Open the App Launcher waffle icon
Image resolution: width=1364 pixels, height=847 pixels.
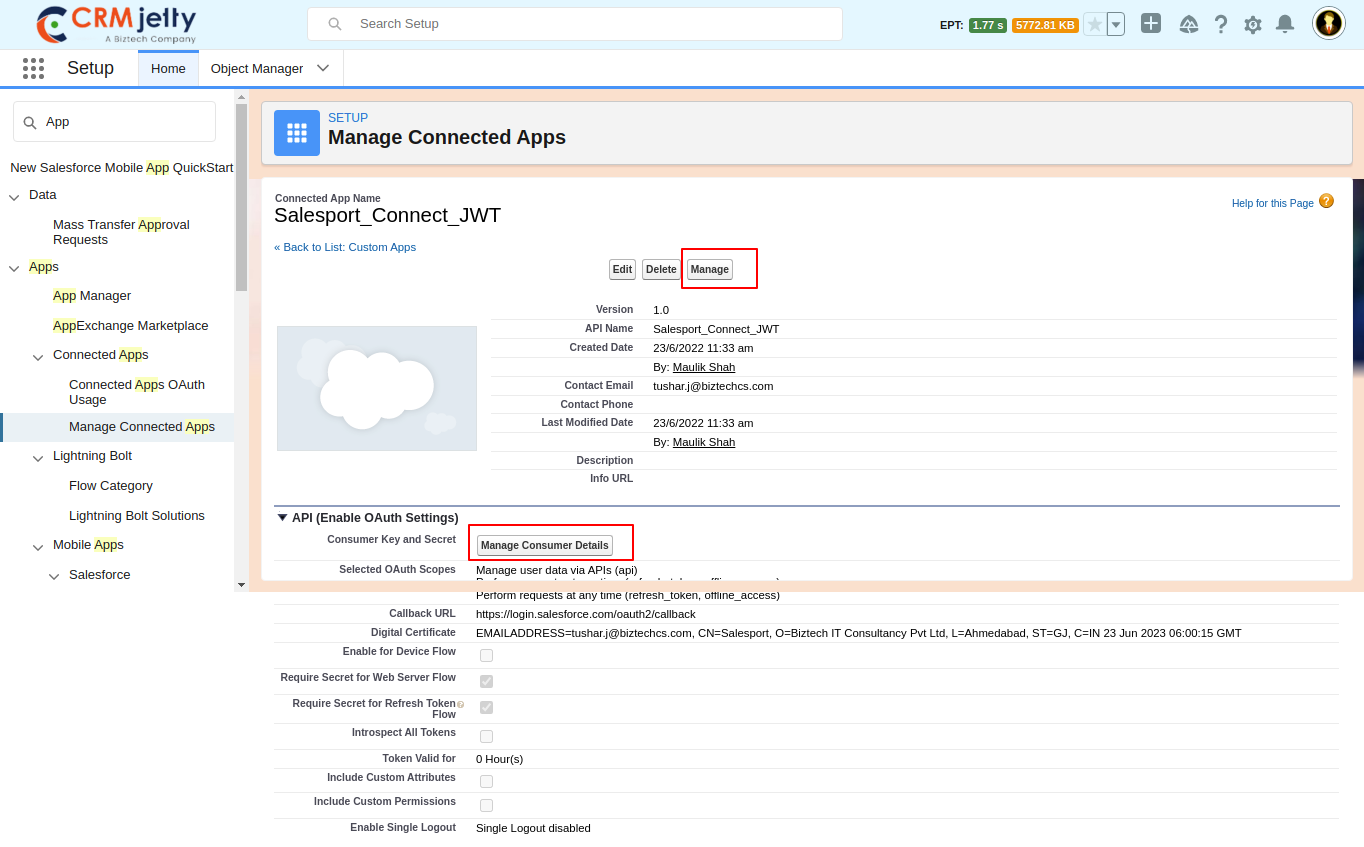pos(33,68)
